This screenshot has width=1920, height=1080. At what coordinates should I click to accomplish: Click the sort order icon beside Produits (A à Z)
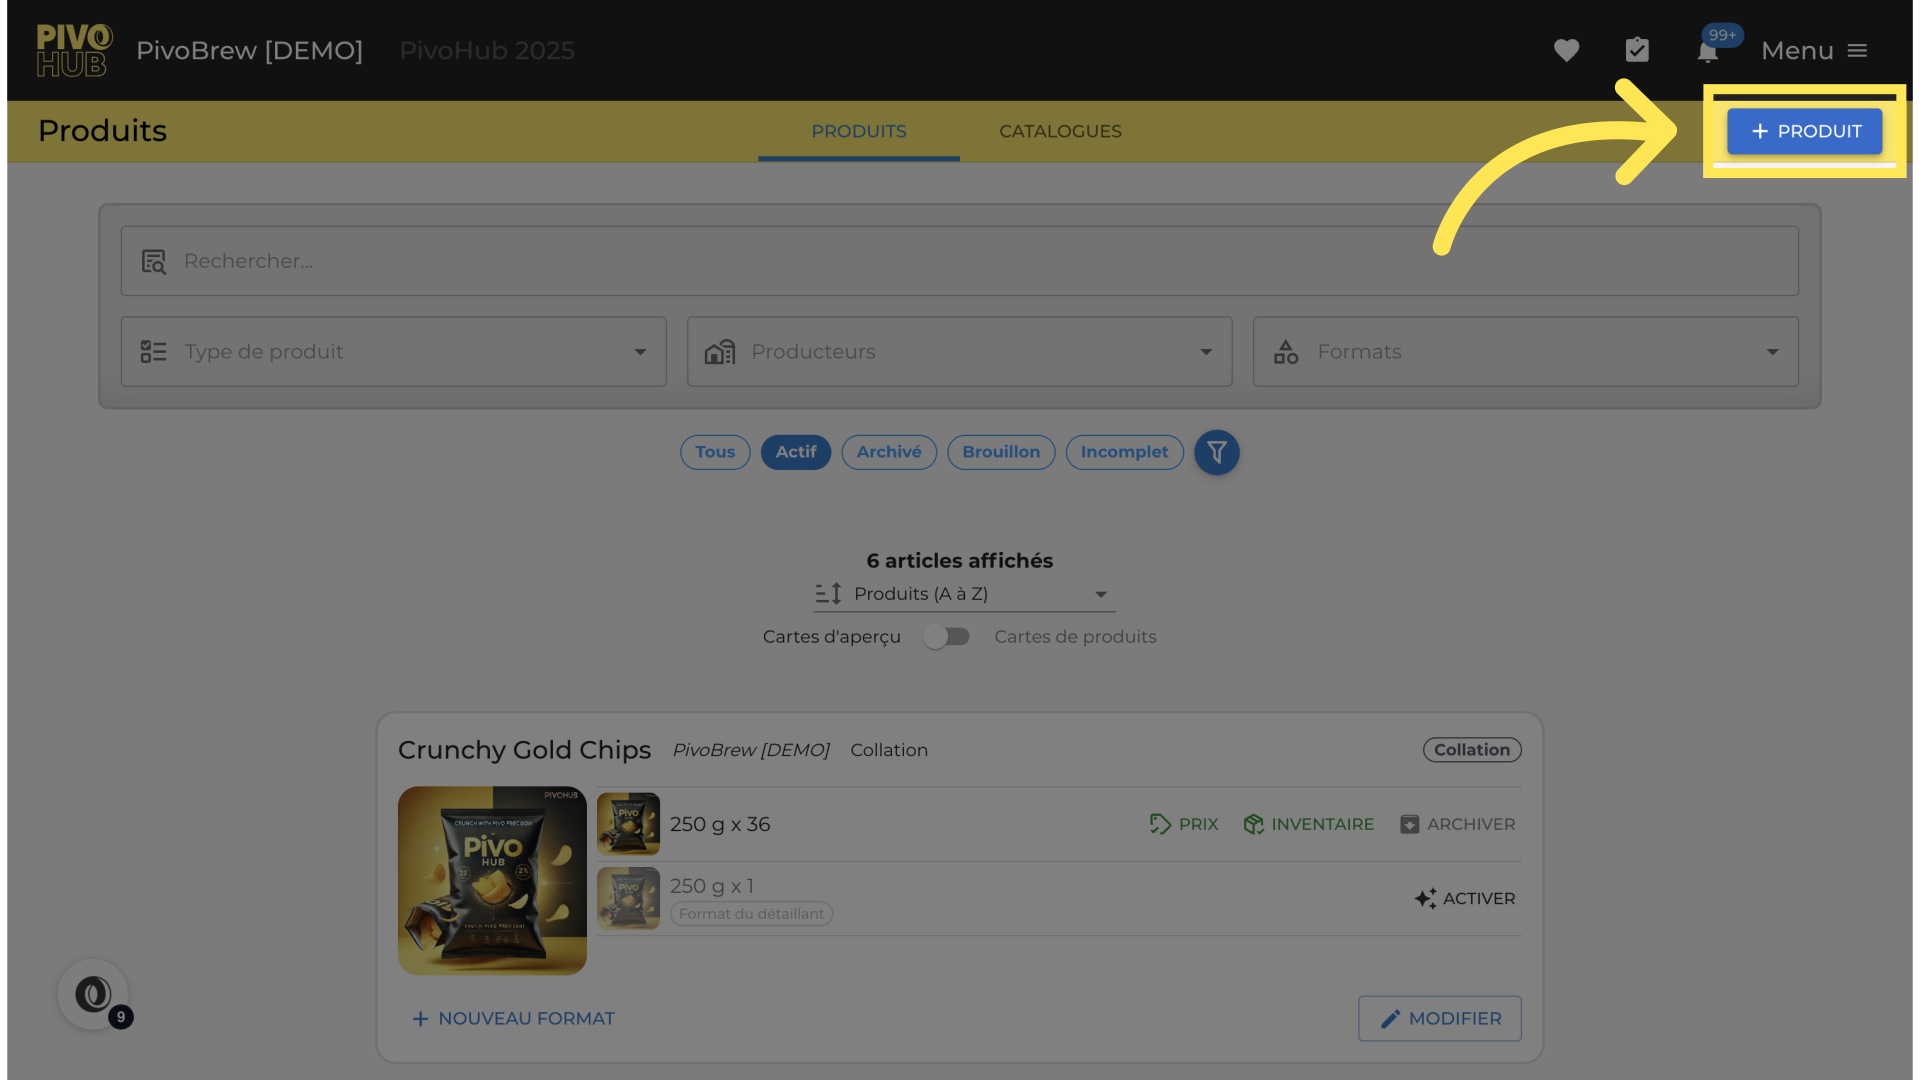pos(828,594)
